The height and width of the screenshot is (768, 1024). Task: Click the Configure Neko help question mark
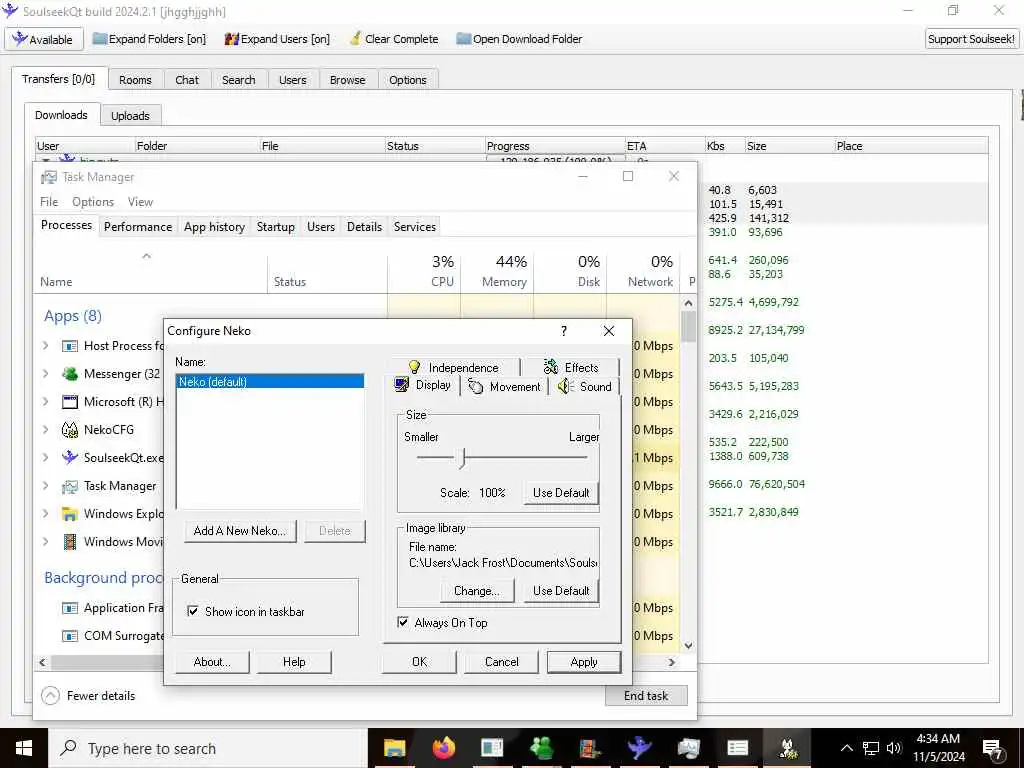[564, 331]
